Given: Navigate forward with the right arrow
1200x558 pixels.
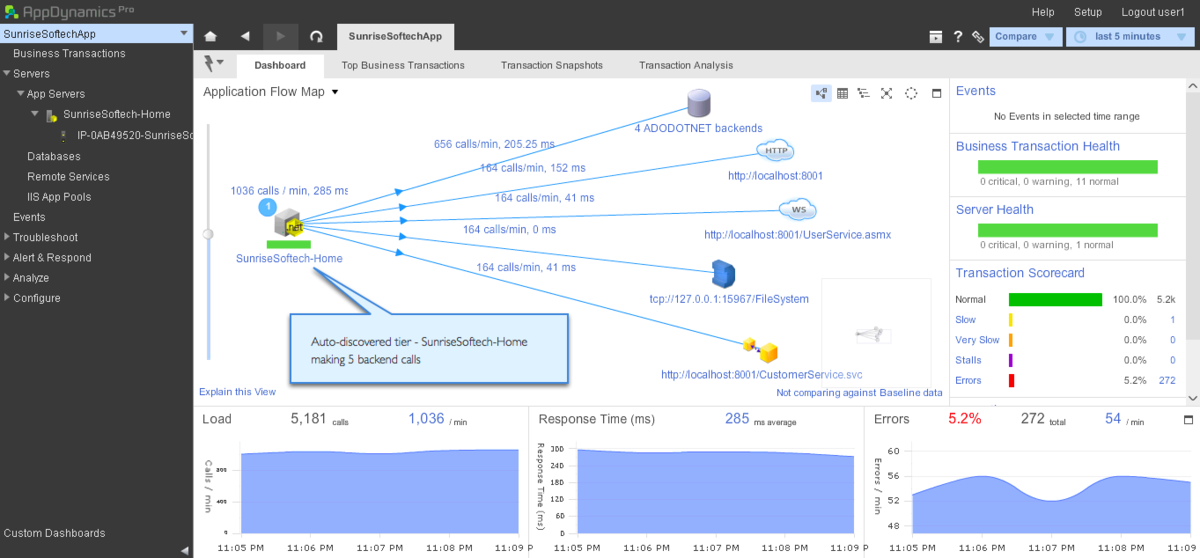Looking at the screenshot, I should point(281,36).
